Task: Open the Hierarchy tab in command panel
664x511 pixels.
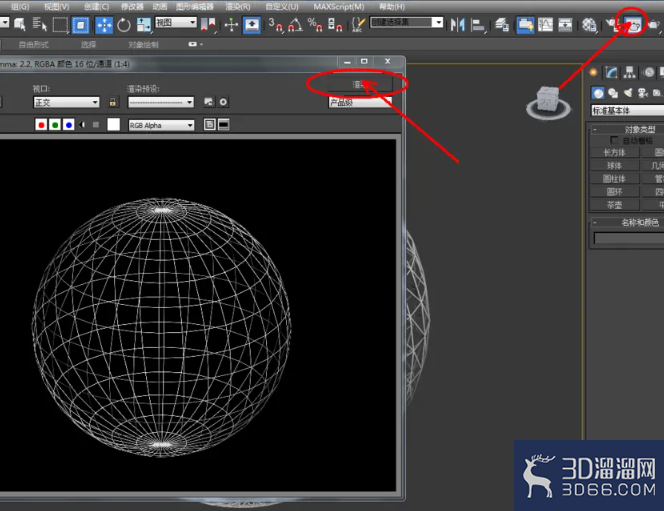Action: 630,73
